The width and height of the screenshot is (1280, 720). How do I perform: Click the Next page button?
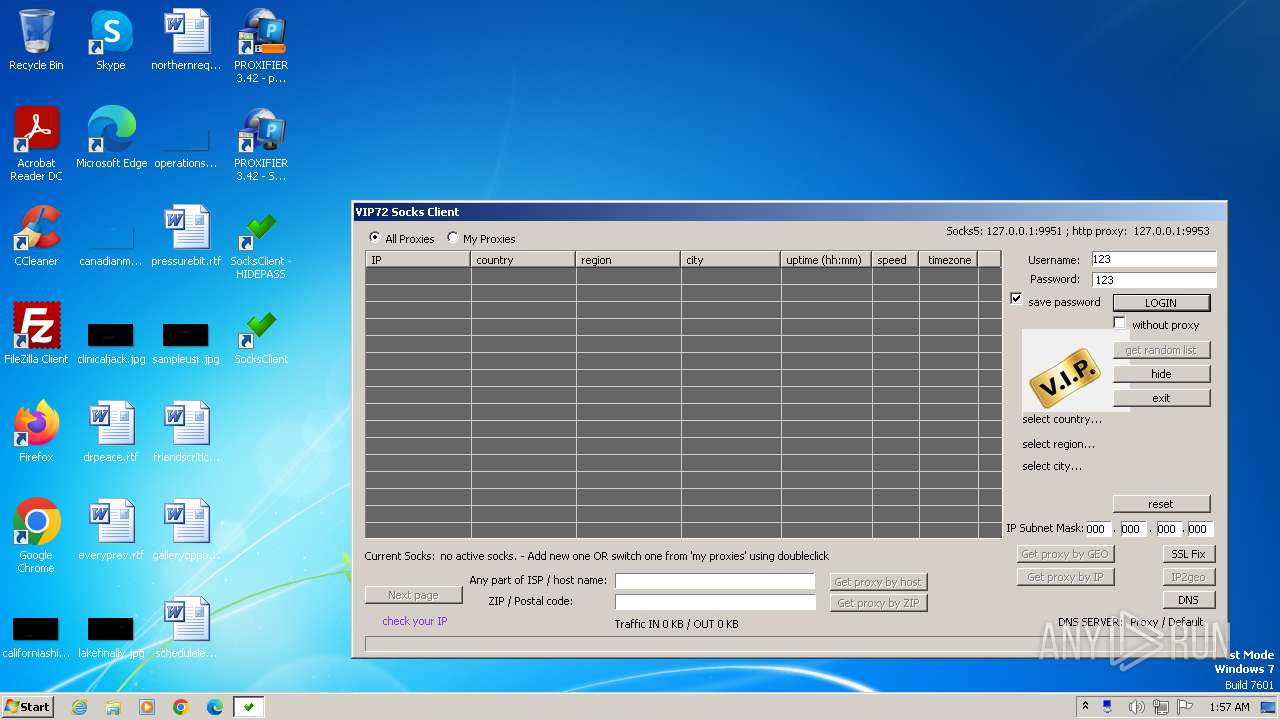[x=413, y=594]
